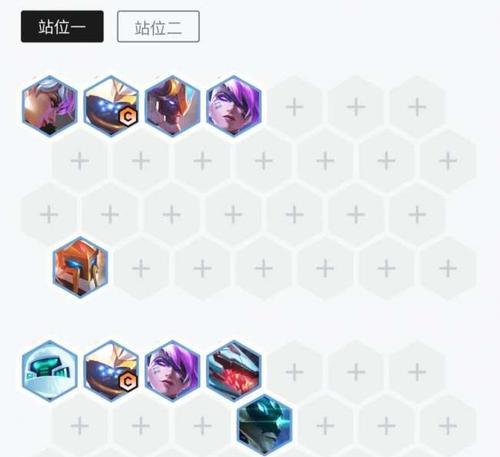Image resolution: width=500 pixels, height=457 pixels.
Task: Select the silver-haired champion with purple visor
Action: 50,107
